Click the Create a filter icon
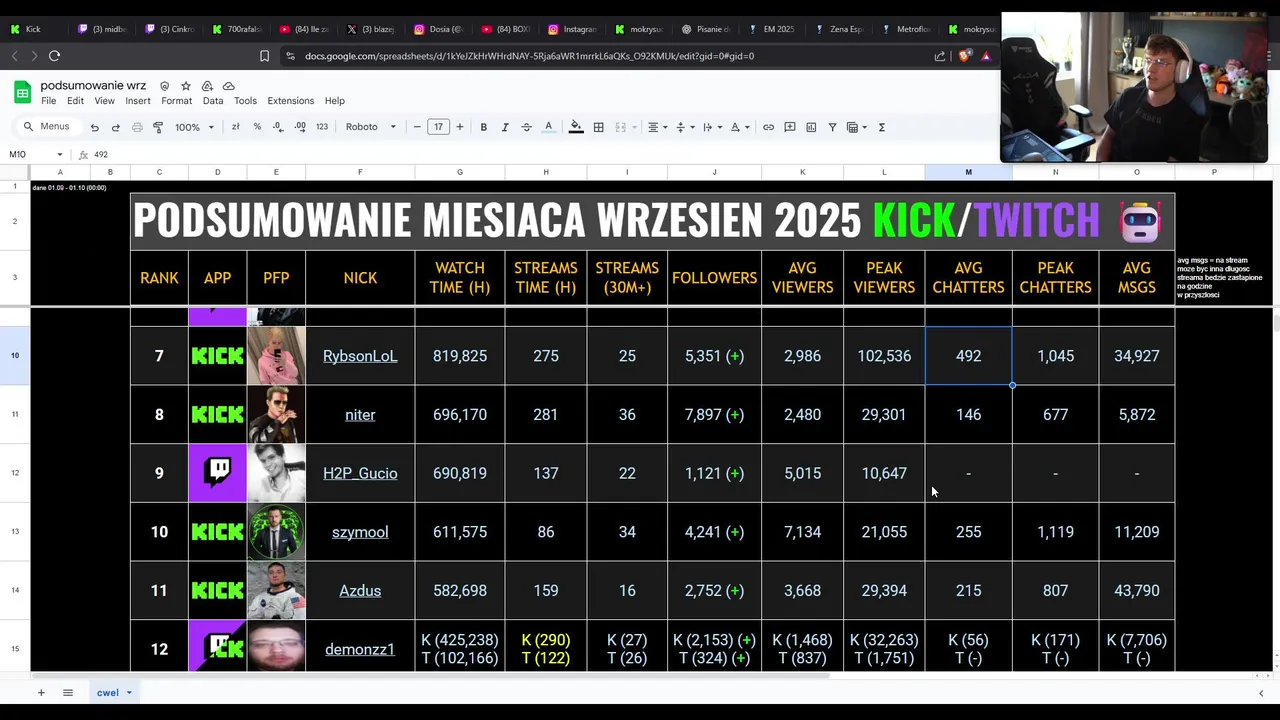This screenshot has height=720, width=1280. pyautogui.click(x=832, y=127)
